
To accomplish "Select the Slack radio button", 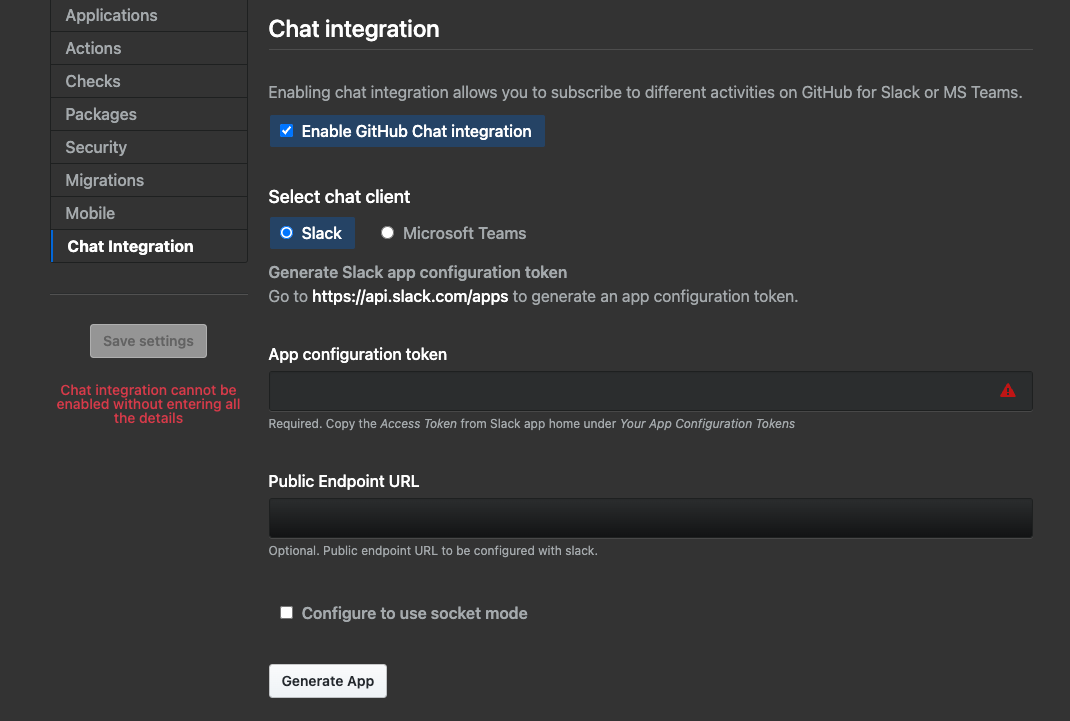I will [x=287, y=233].
